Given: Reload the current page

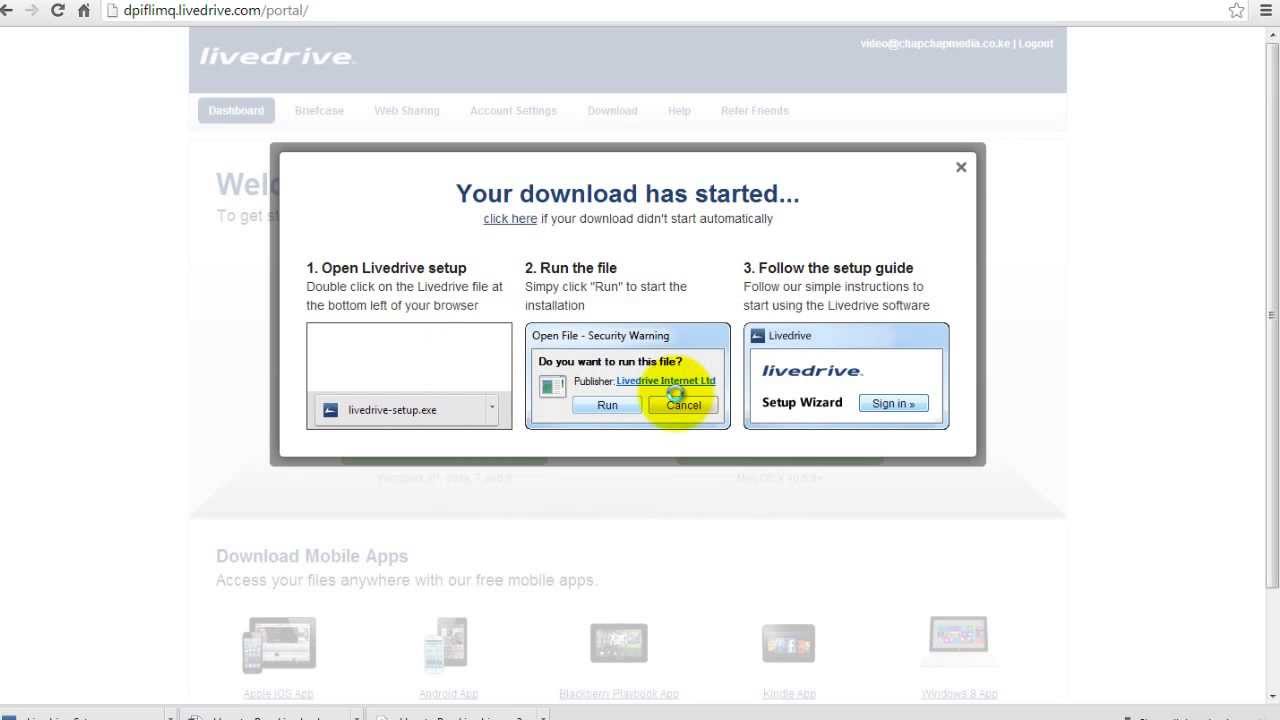Looking at the screenshot, I should [x=57, y=10].
